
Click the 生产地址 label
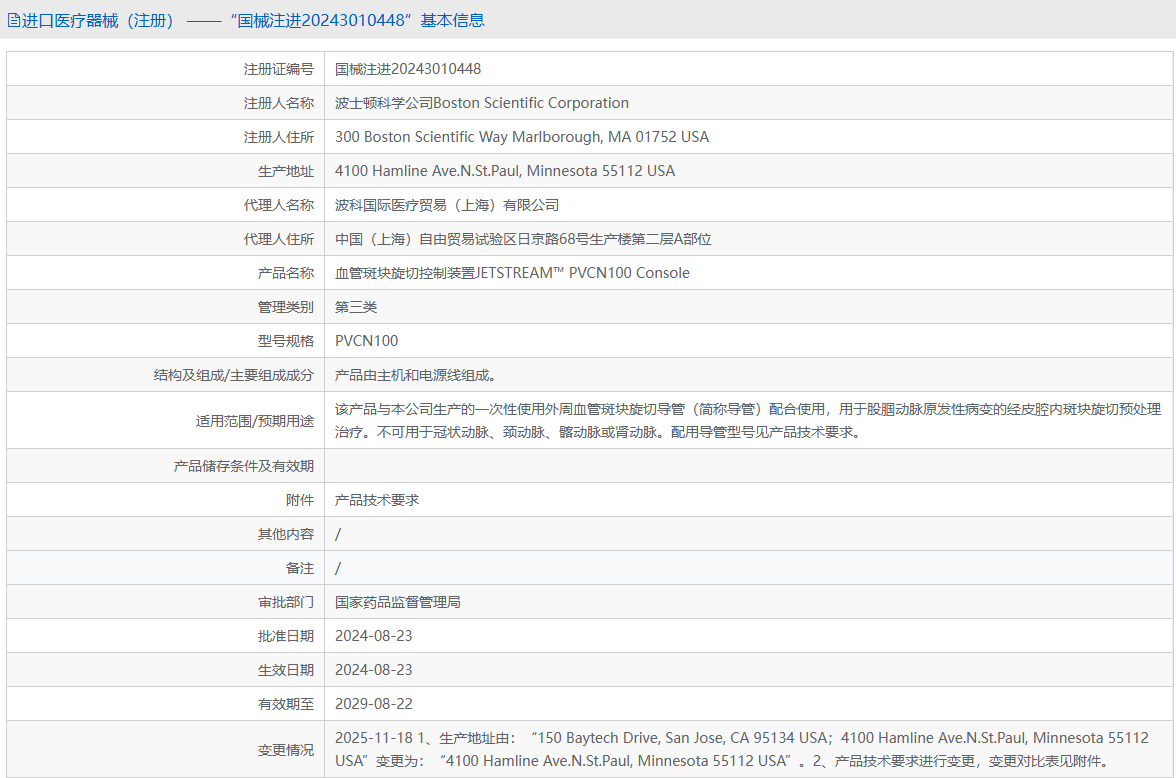[286, 171]
